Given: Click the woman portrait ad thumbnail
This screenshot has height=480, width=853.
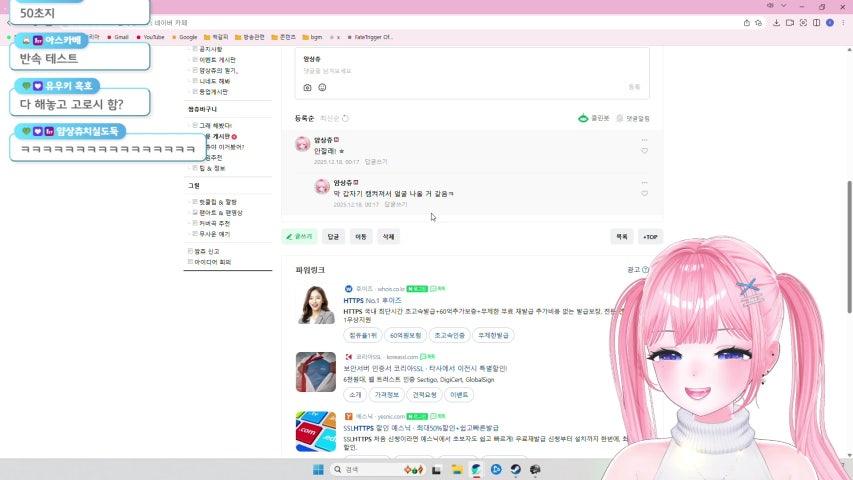Looking at the screenshot, I should click(316, 305).
